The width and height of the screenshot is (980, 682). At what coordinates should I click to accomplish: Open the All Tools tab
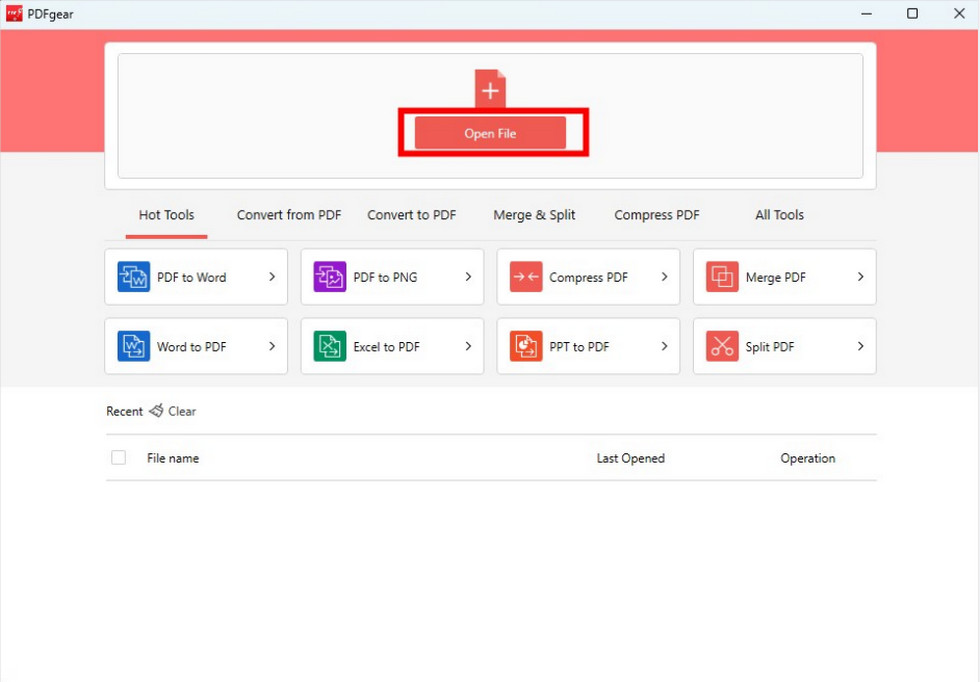(779, 214)
